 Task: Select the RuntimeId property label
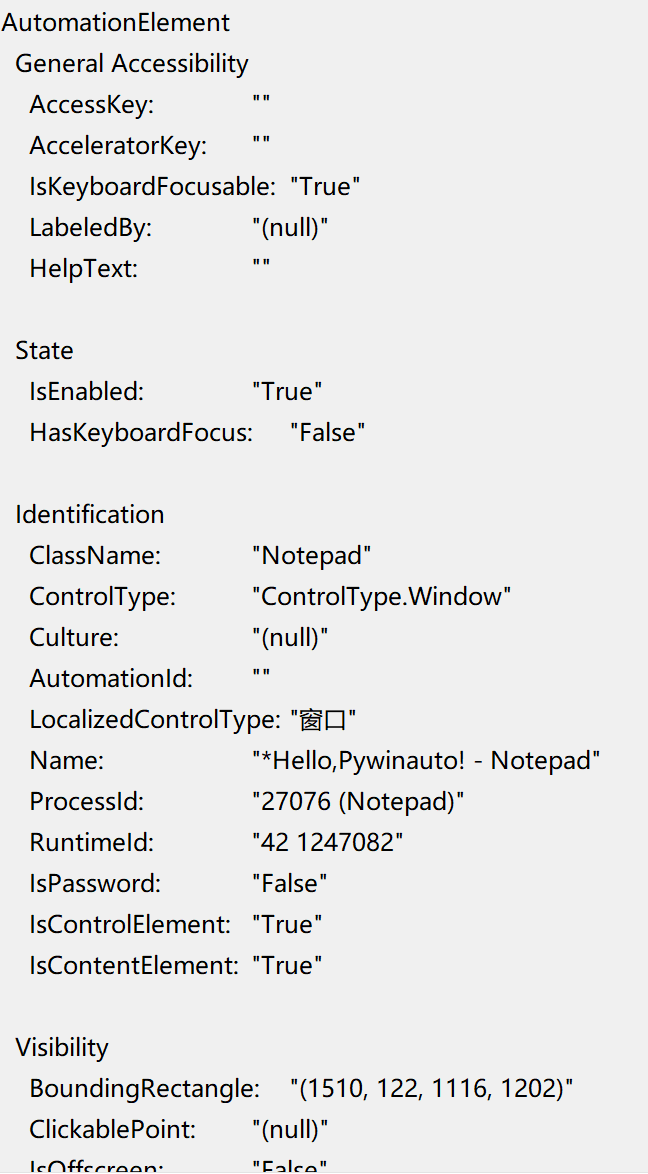point(91,843)
